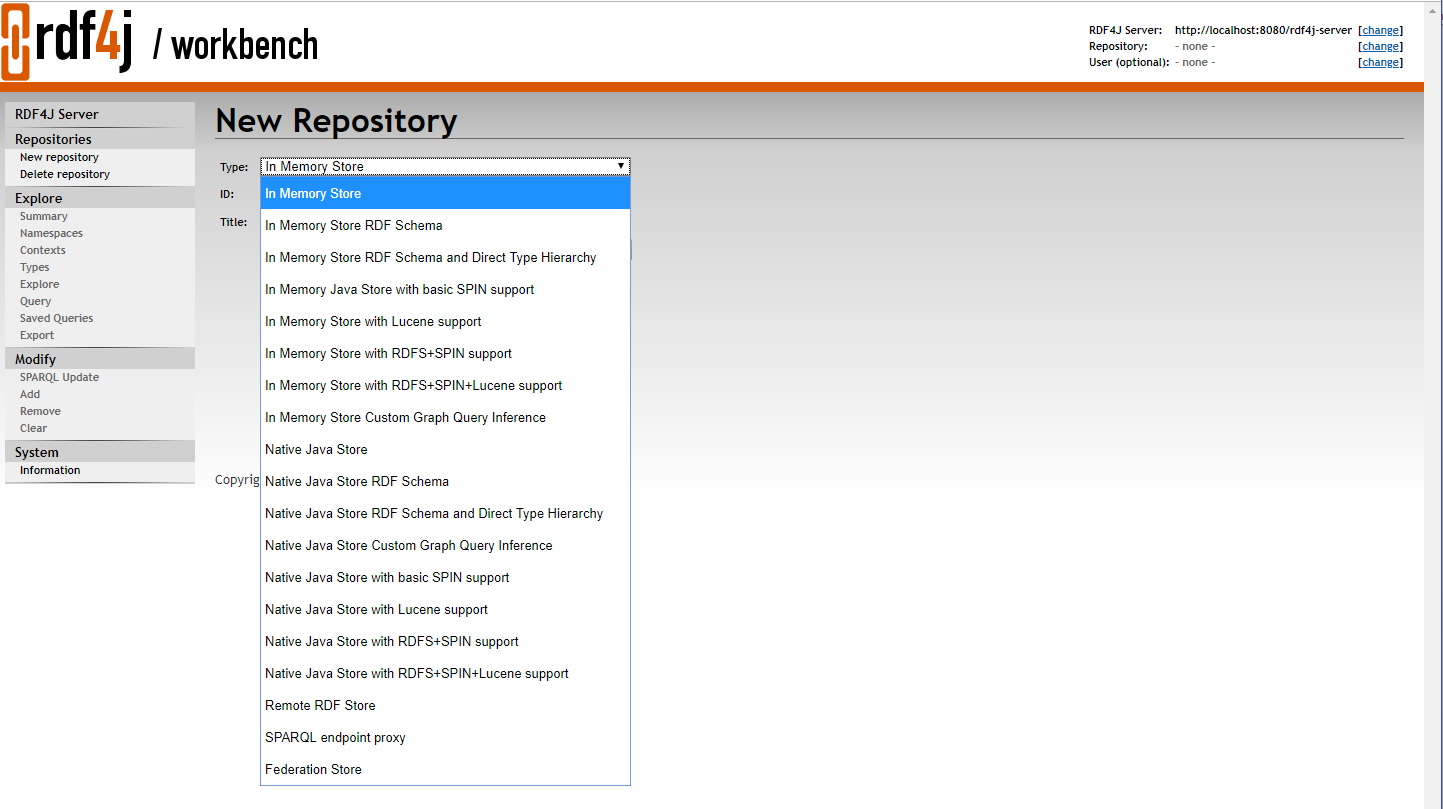Select Native Java Store RDF Schema
The image size is (1443, 809).
point(445,481)
